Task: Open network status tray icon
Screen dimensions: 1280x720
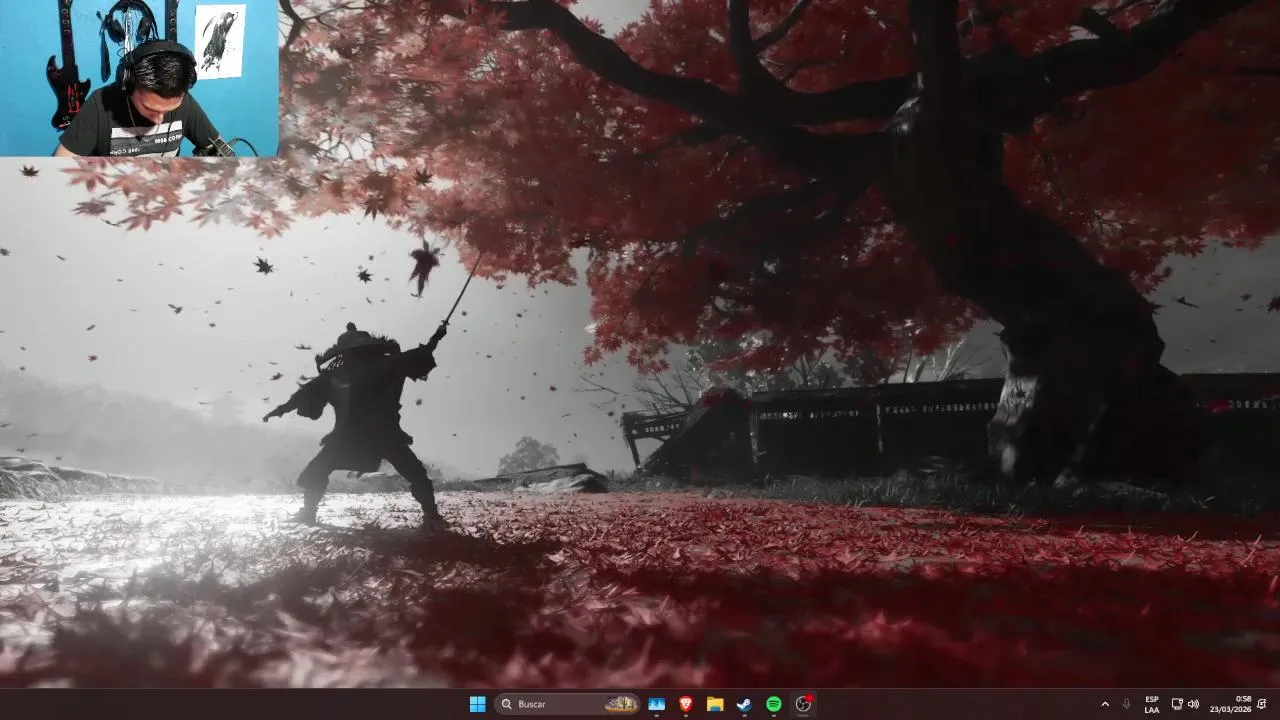Action: coord(1177,704)
